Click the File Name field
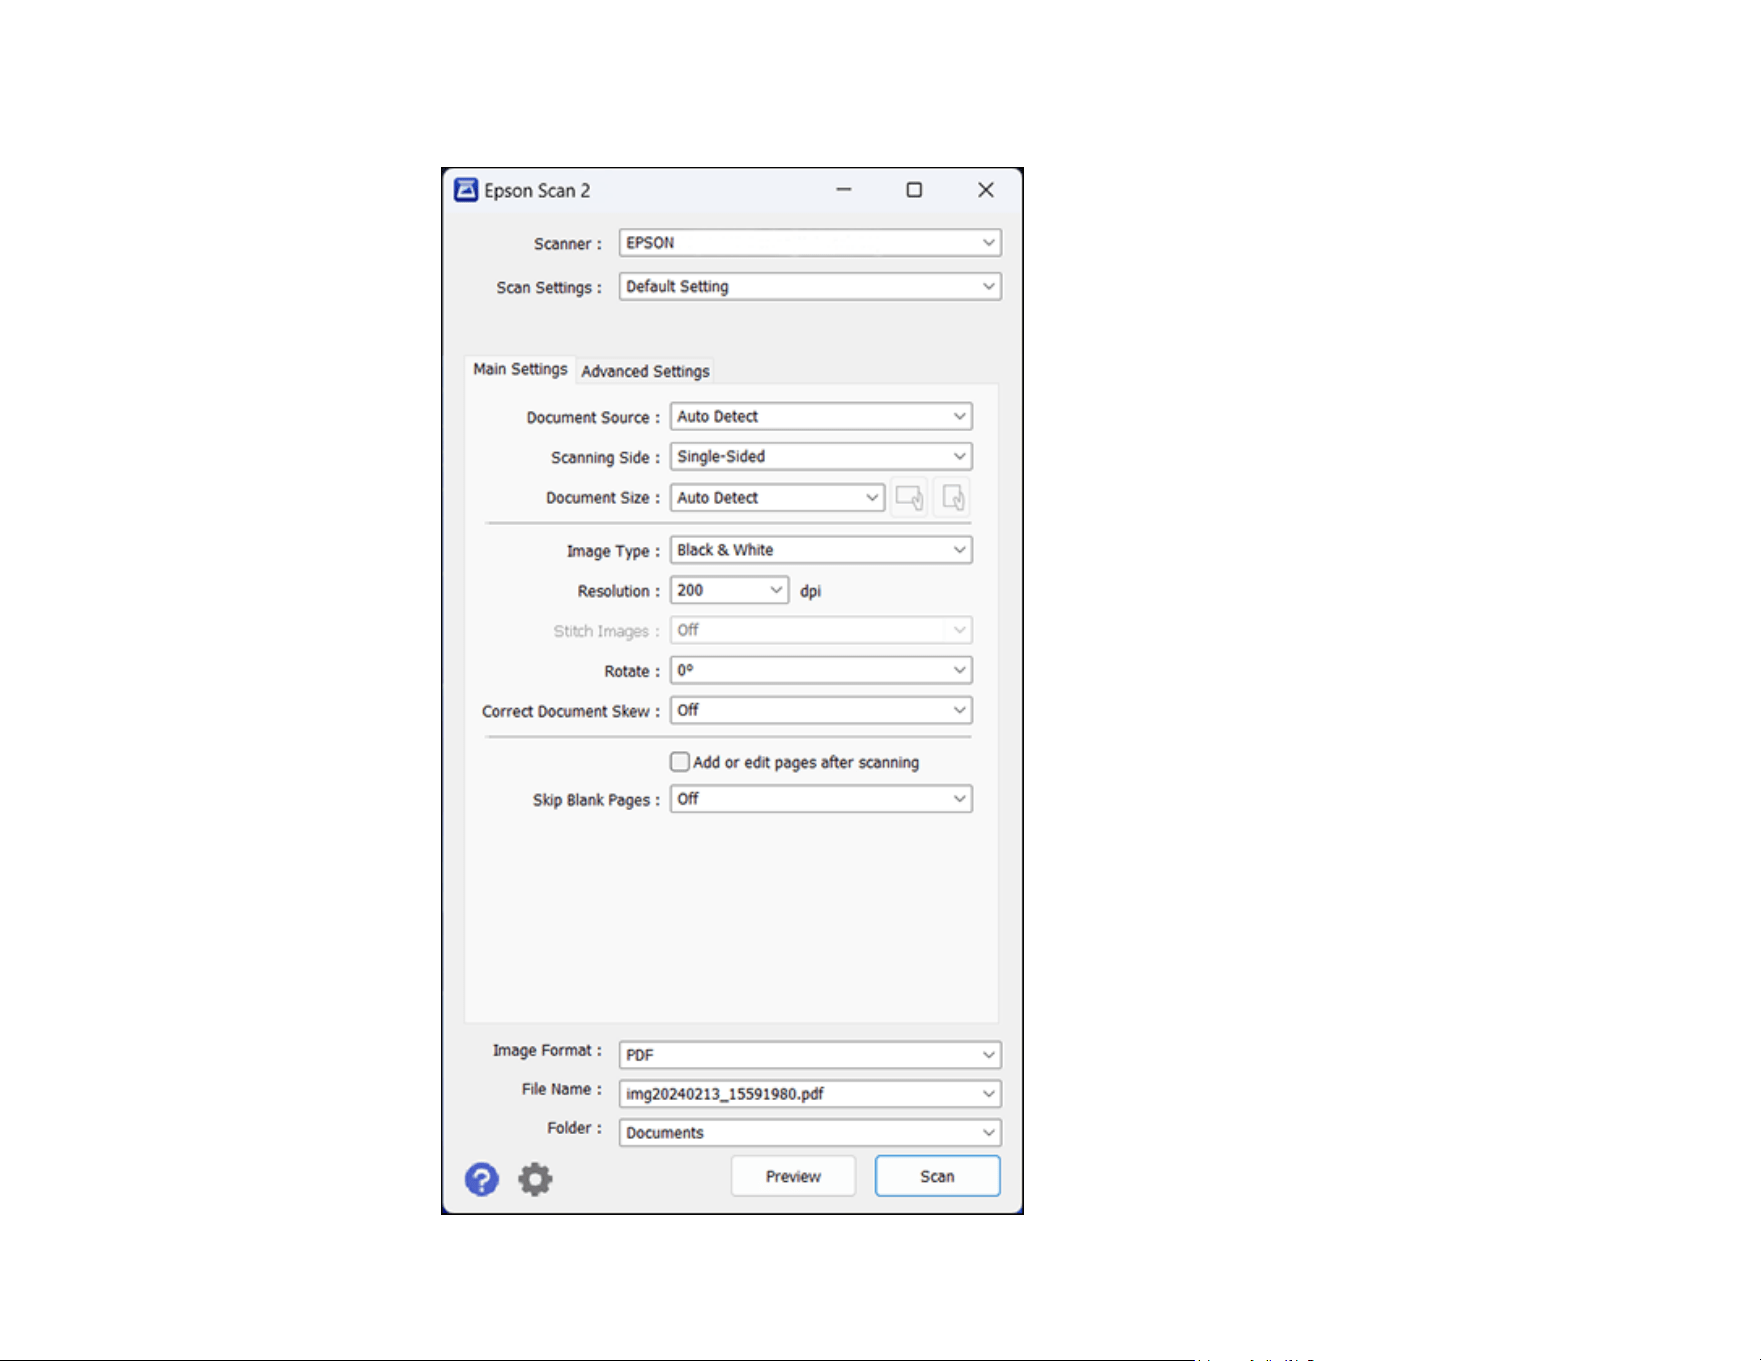 tap(810, 1093)
